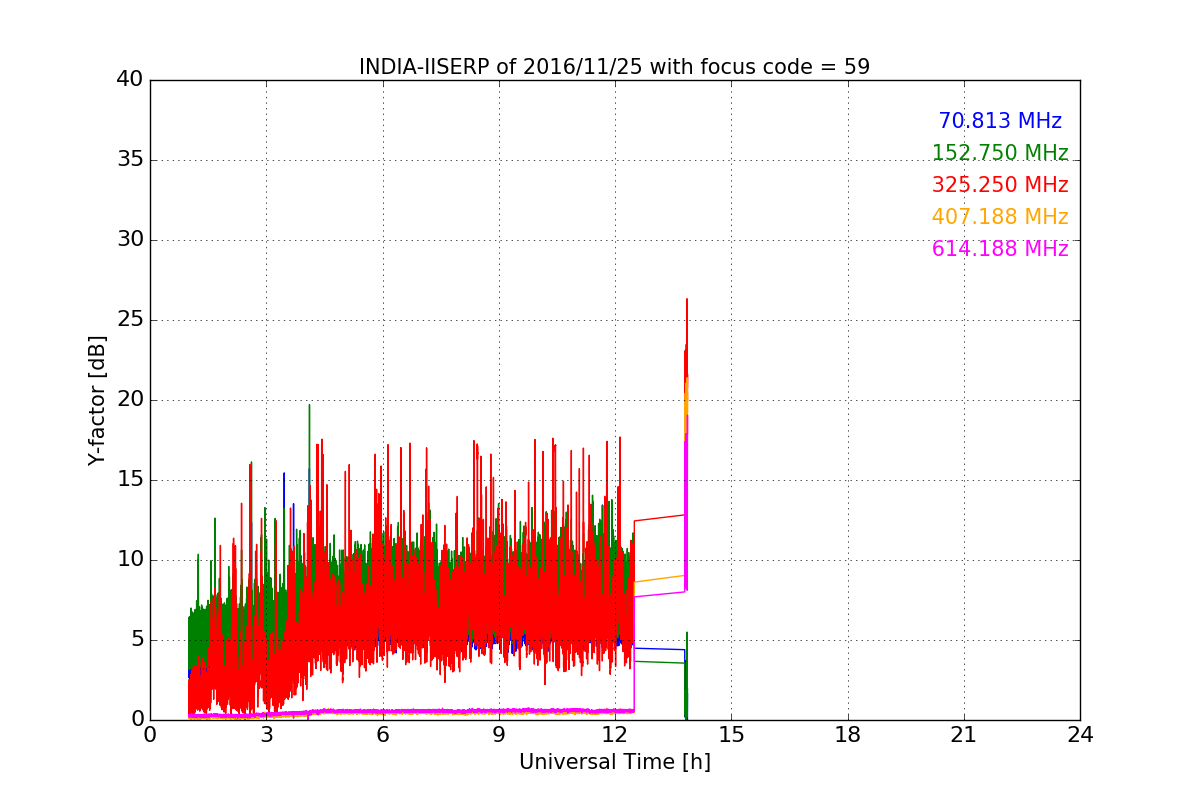Select the 325.250 MHz legend label

point(1000,185)
